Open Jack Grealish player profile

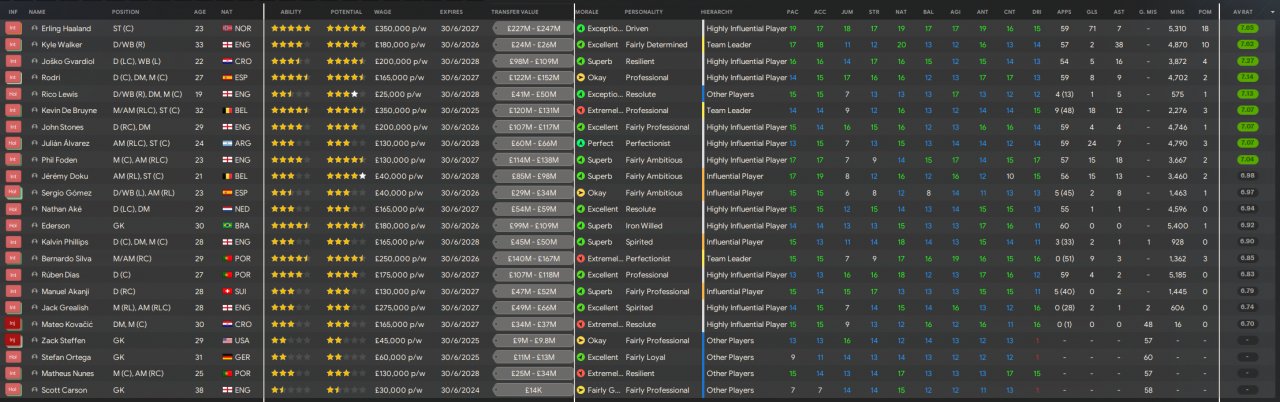[x=65, y=308]
